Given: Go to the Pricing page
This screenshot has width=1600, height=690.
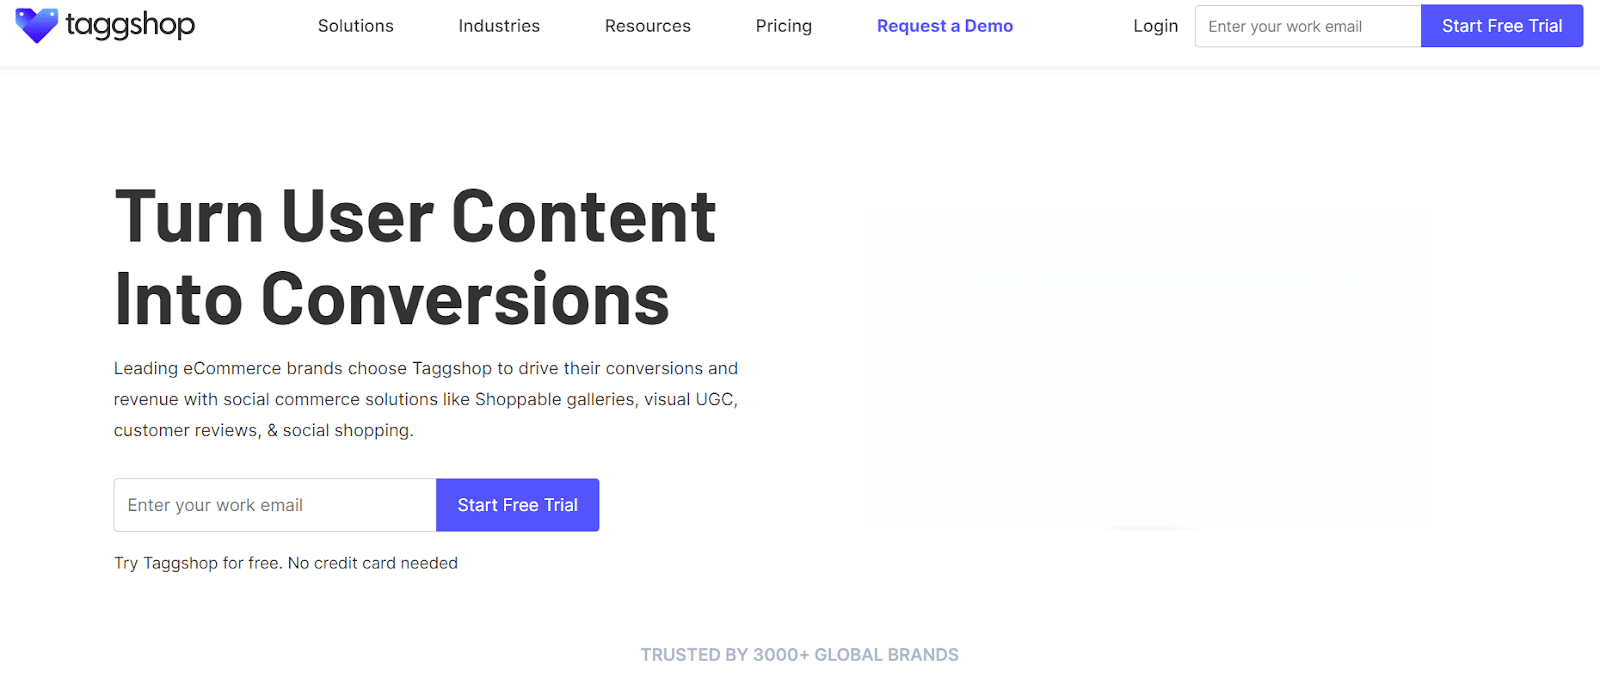Looking at the screenshot, I should point(783,26).
